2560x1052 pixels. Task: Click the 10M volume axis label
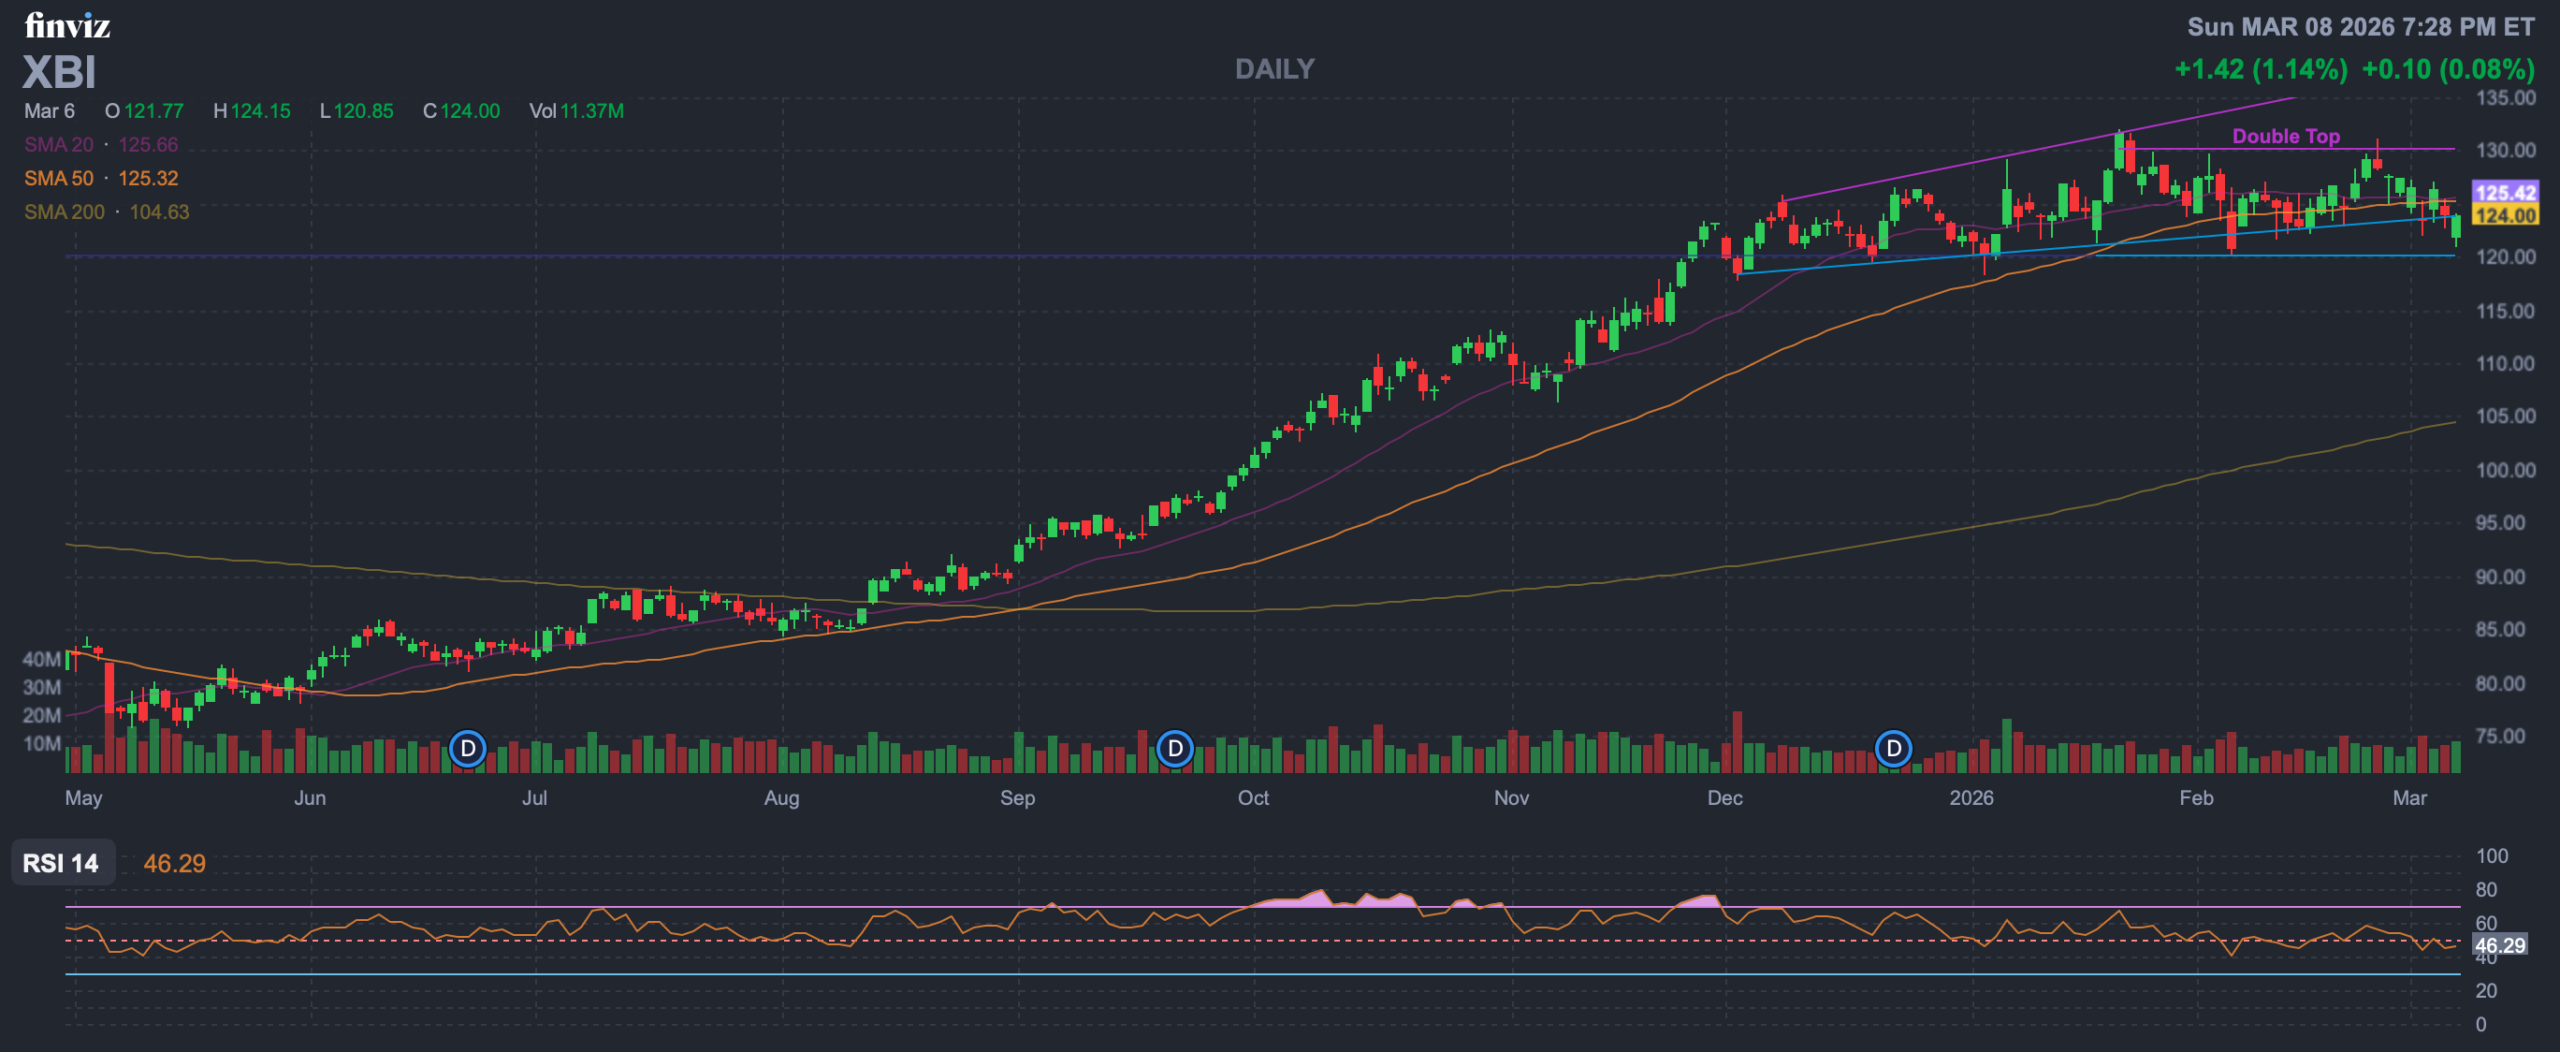pos(42,744)
